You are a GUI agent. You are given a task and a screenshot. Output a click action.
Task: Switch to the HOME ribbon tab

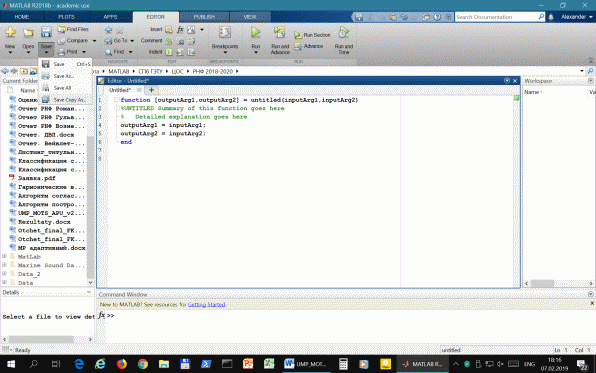click(x=22, y=17)
